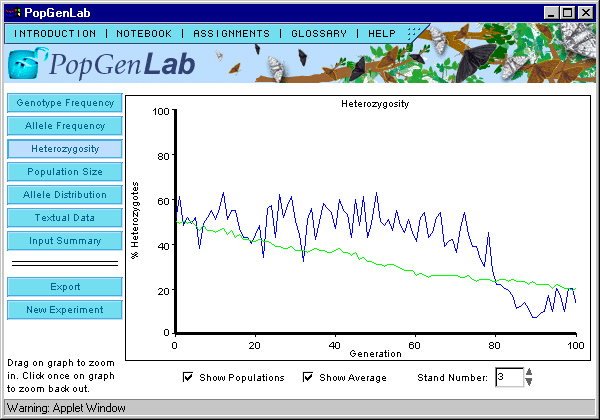The width and height of the screenshot is (600, 420).
Task: Open the GLOSSARY menu item
Action: click(x=319, y=34)
